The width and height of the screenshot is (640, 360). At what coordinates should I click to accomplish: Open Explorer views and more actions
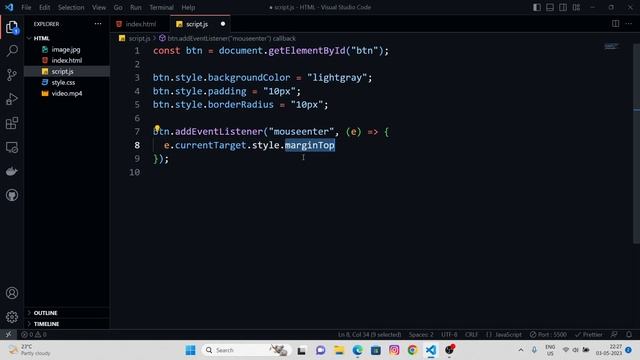(x=98, y=24)
